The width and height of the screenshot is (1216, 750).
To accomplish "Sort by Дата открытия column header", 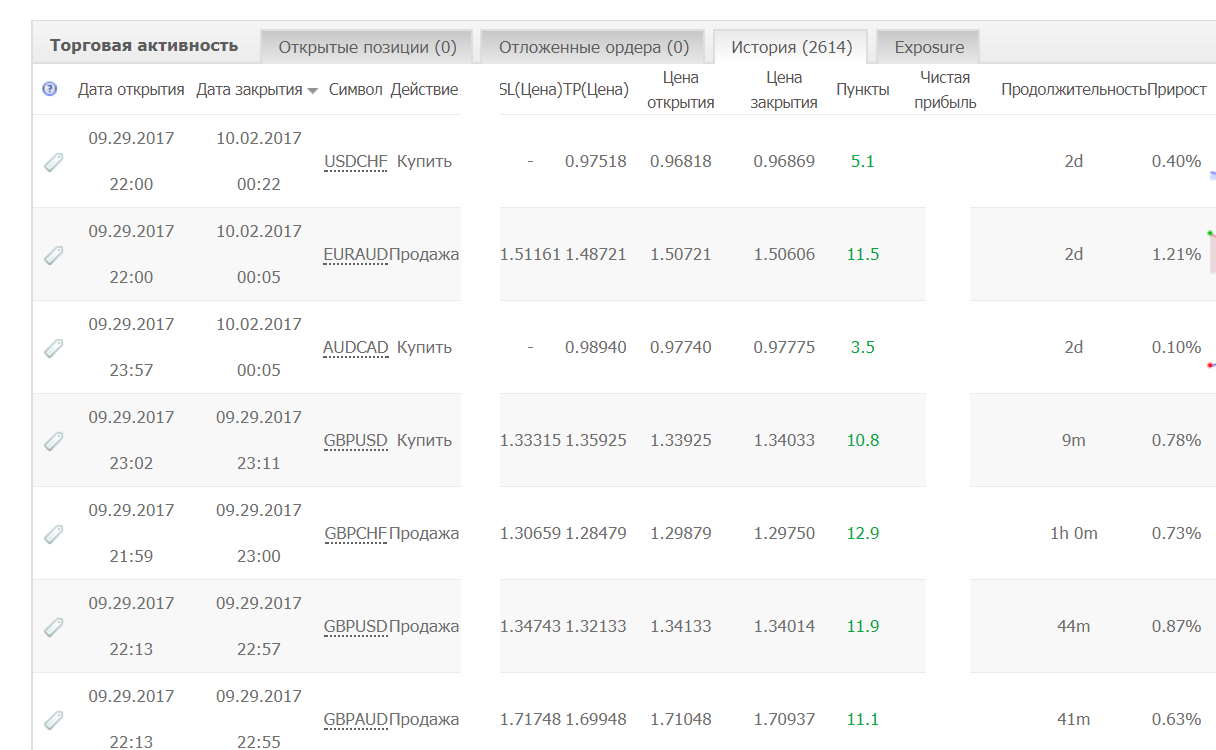I will (131, 89).
